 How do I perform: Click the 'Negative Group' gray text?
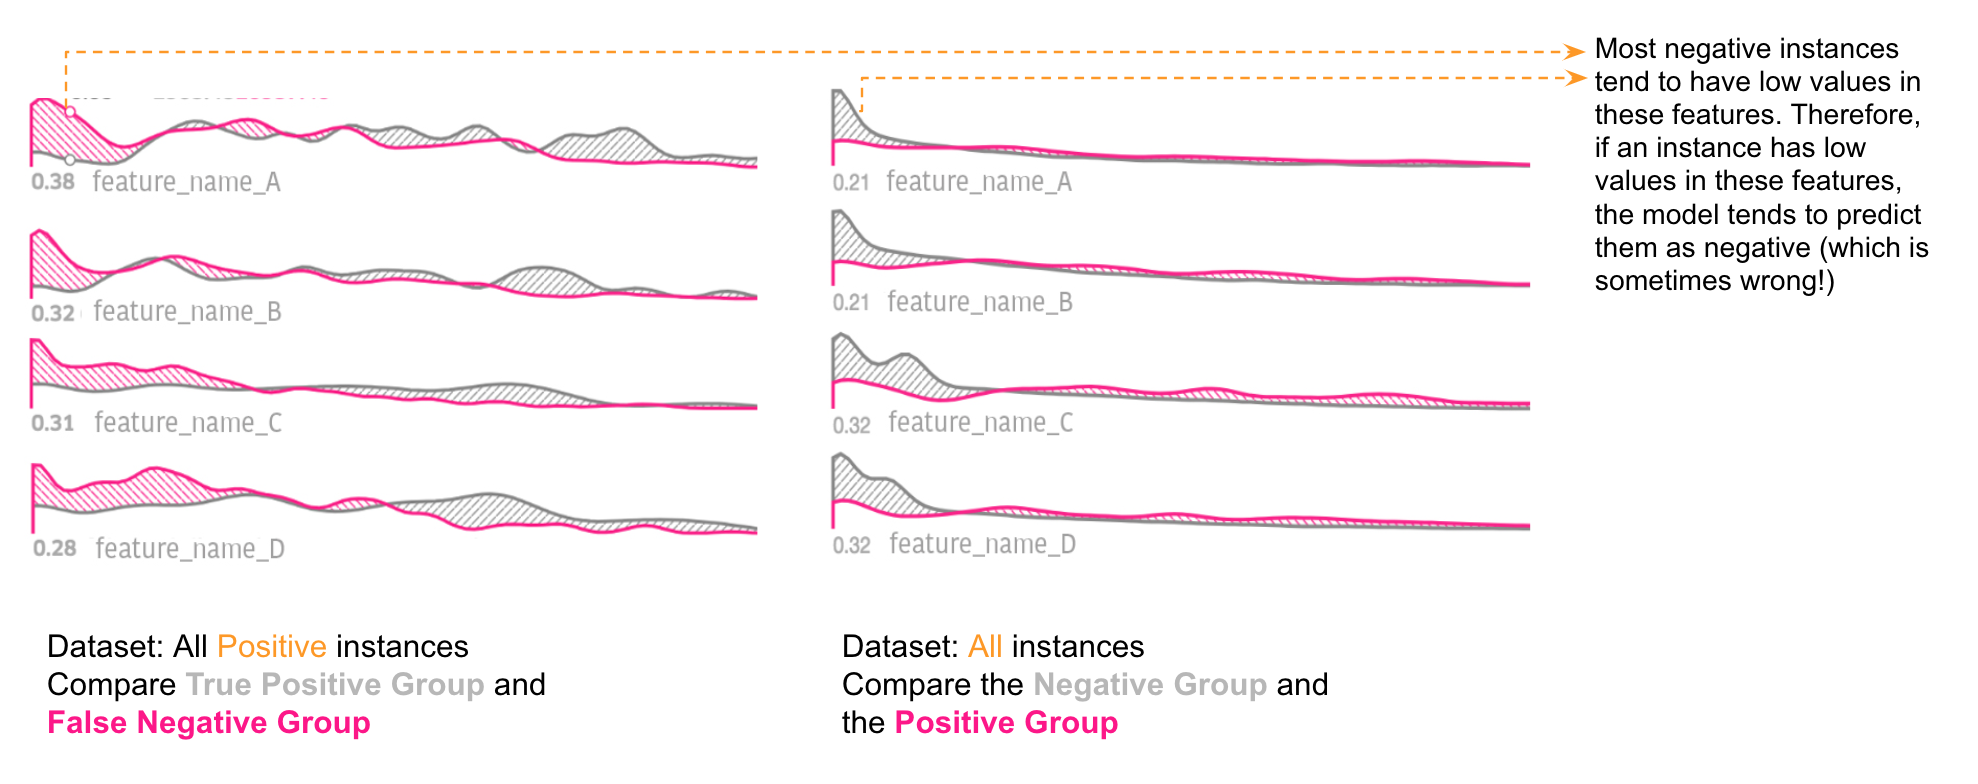[1150, 685]
